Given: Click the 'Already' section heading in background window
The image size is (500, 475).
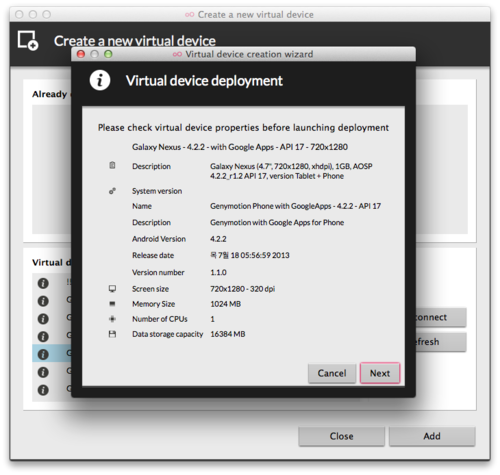Looking at the screenshot, I should [x=49, y=94].
